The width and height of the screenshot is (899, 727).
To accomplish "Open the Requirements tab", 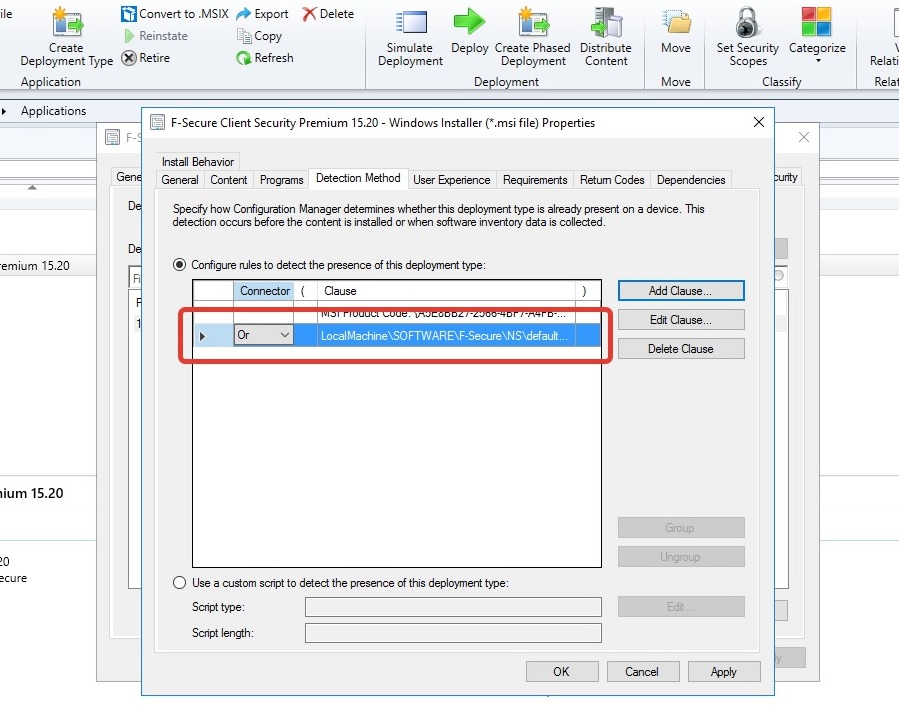I will coord(535,180).
